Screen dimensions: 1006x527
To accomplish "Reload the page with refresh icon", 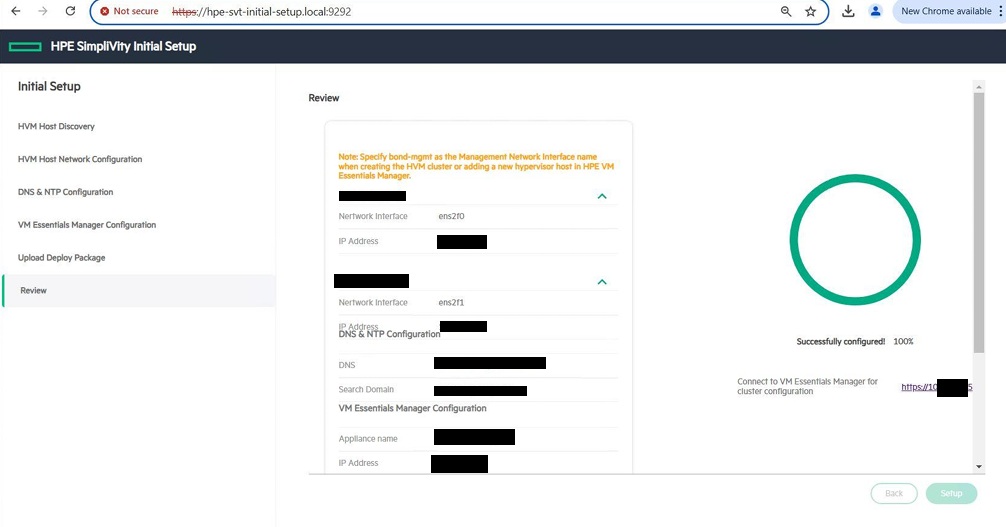I will tap(71, 11).
